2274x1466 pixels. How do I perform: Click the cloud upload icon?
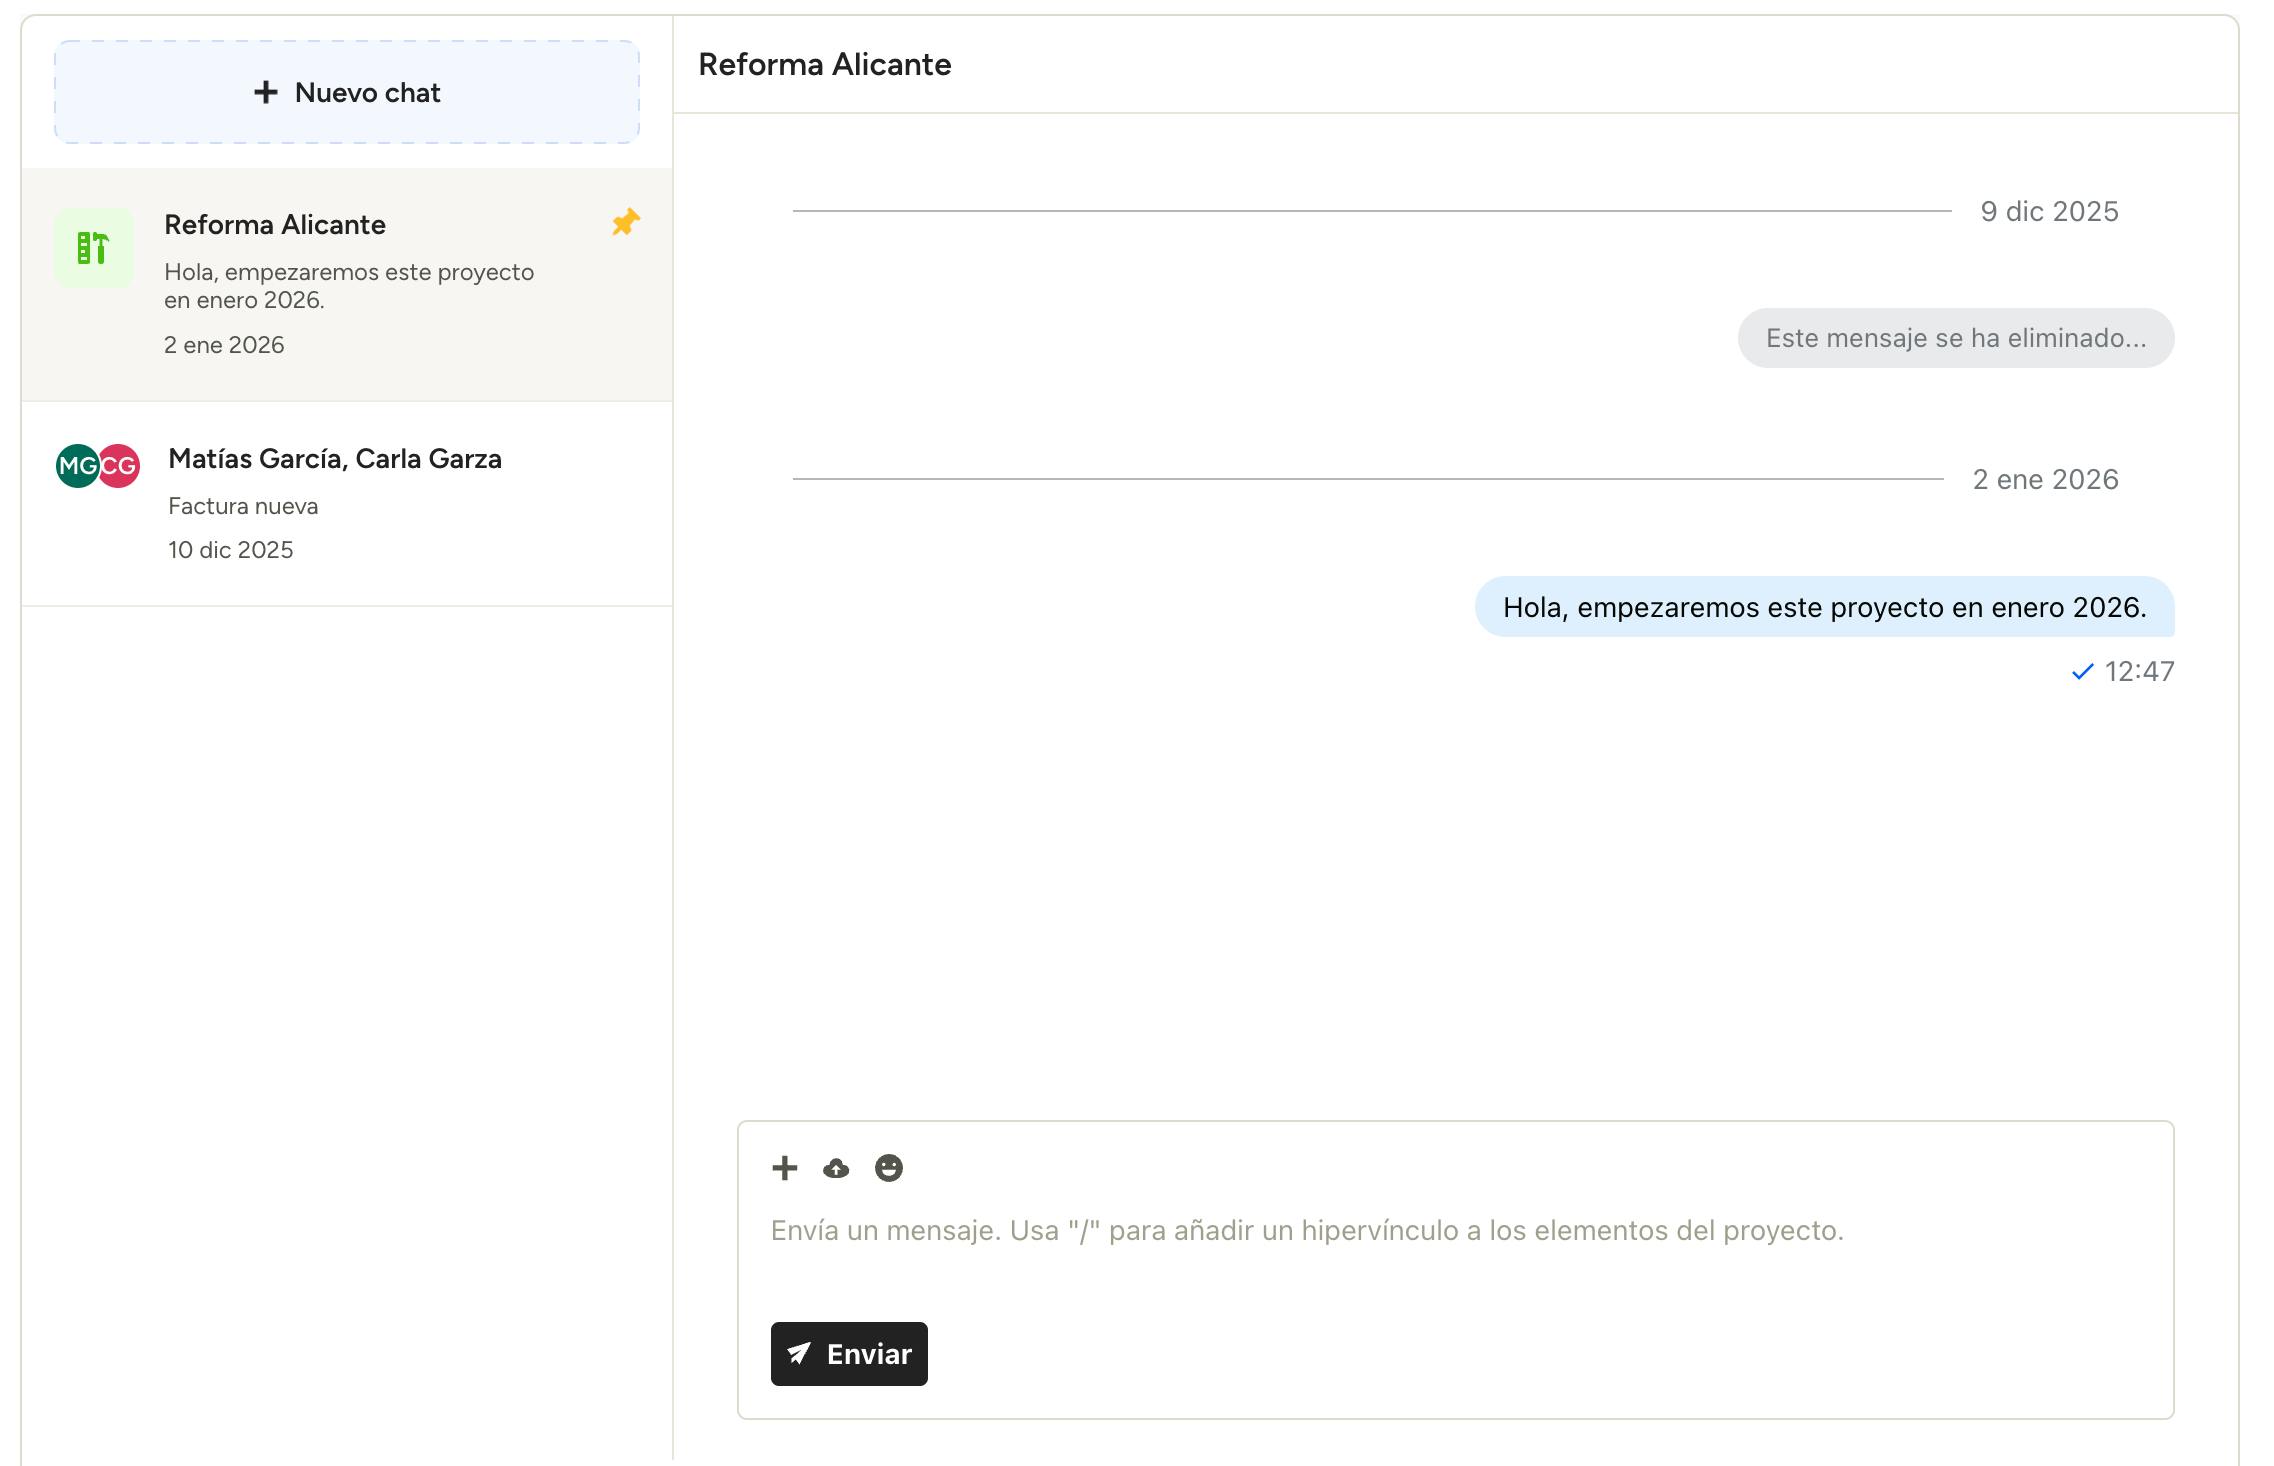[x=836, y=1168]
